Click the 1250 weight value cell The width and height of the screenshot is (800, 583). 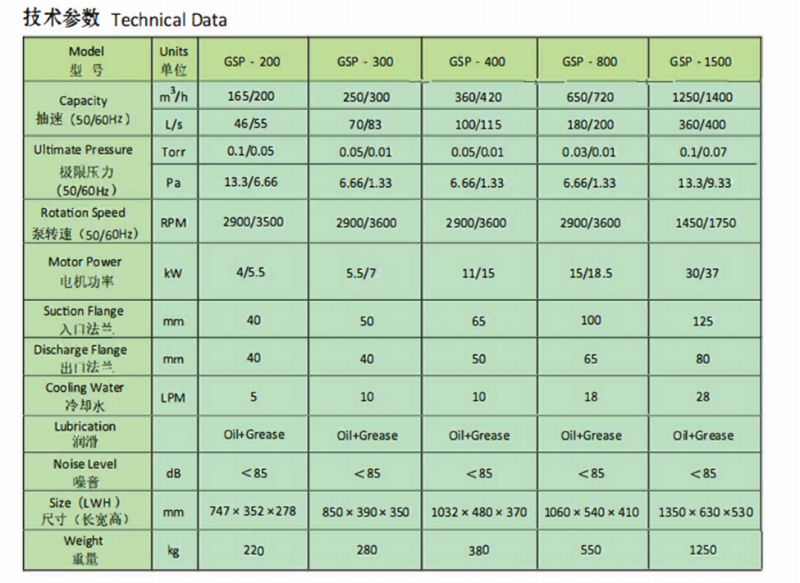point(705,550)
